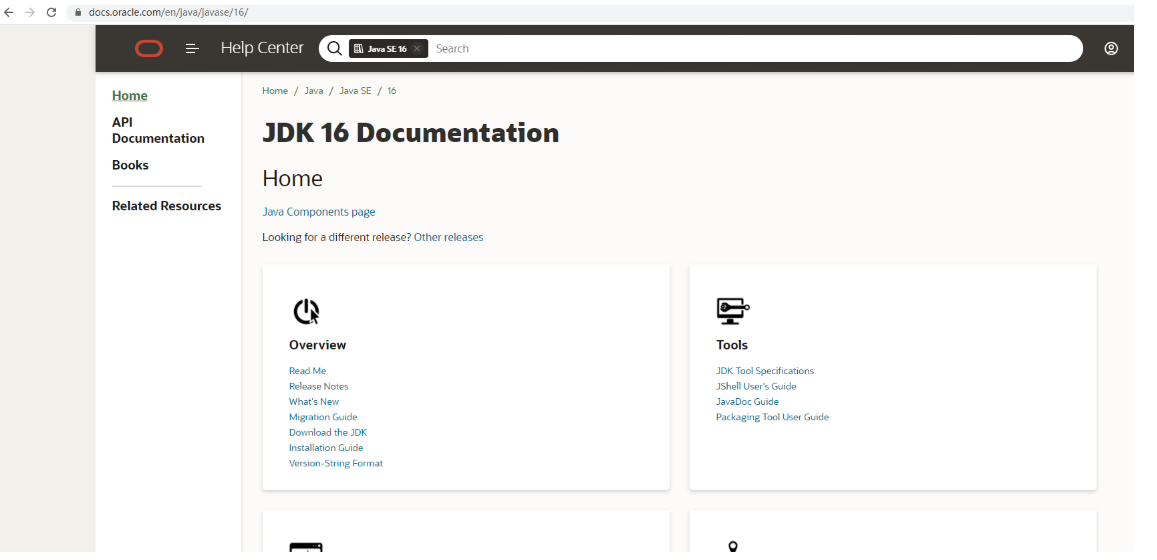Viewport: 1157px width, 560px height.
Task: Go back with browser back arrow
Action: (x=9, y=13)
